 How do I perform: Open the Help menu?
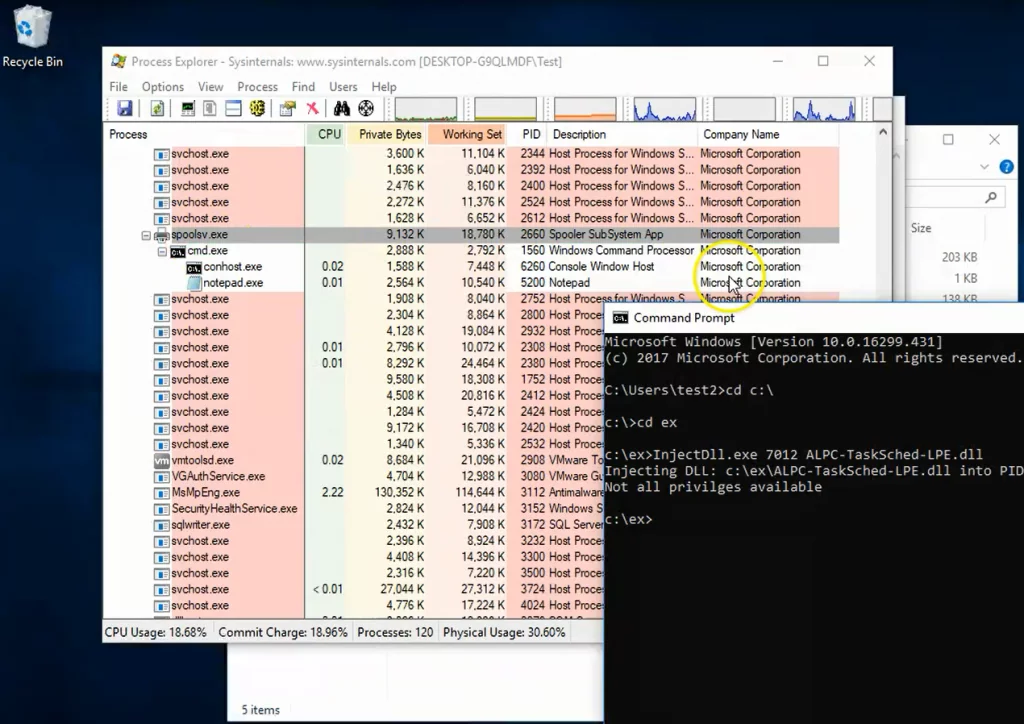tap(384, 87)
